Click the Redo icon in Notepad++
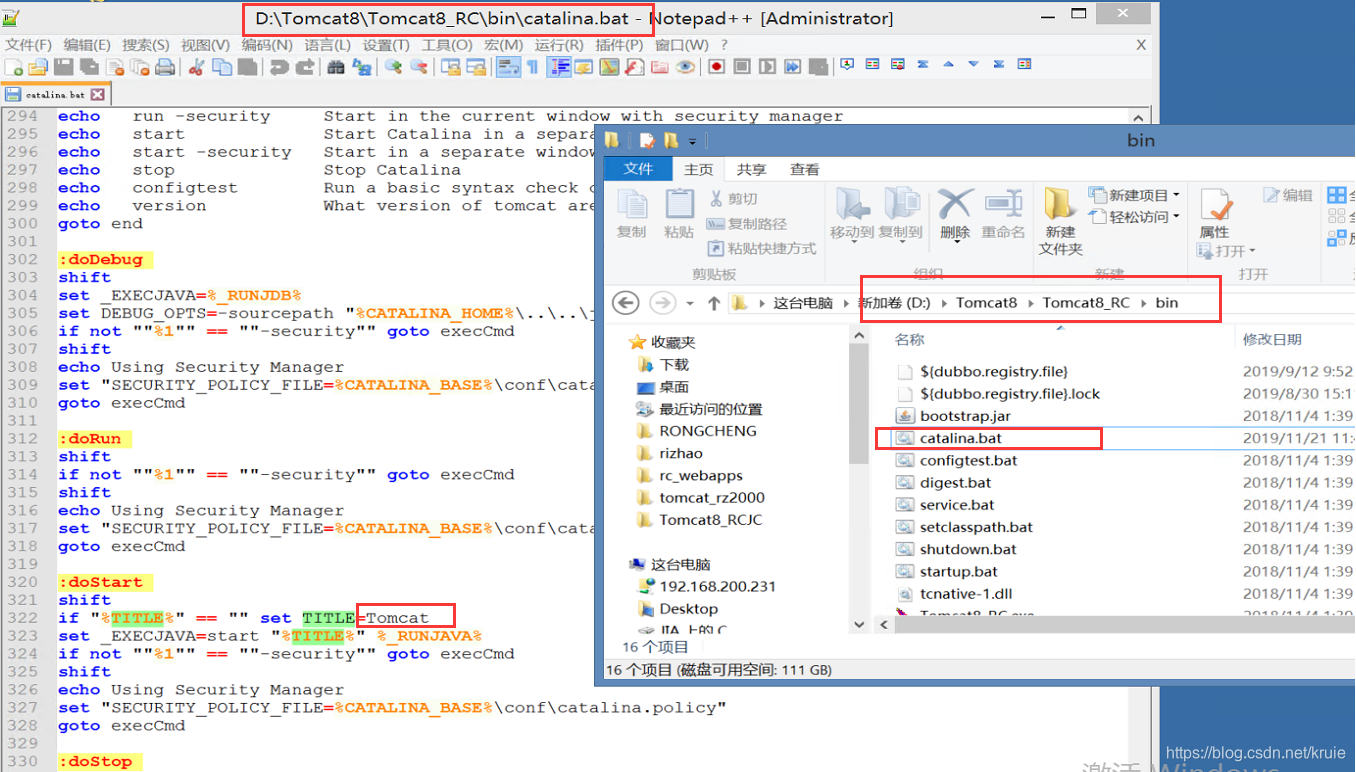The height and width of the screenshot is (772, 1356). point(304,67)
